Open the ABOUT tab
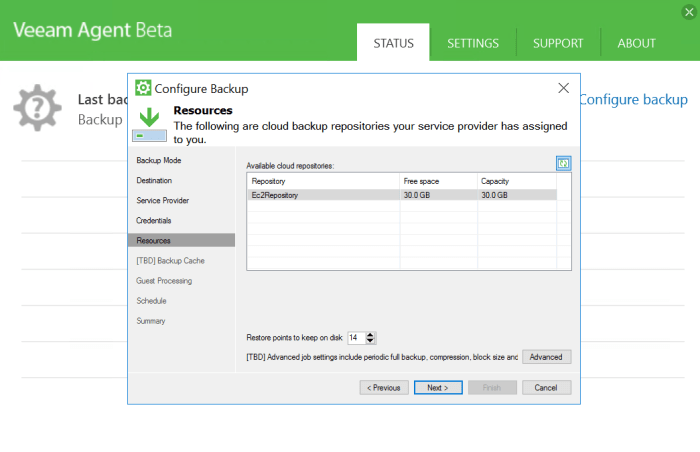Screen dimensions: 700x452 pyautogui.click(x=636, y=43)
